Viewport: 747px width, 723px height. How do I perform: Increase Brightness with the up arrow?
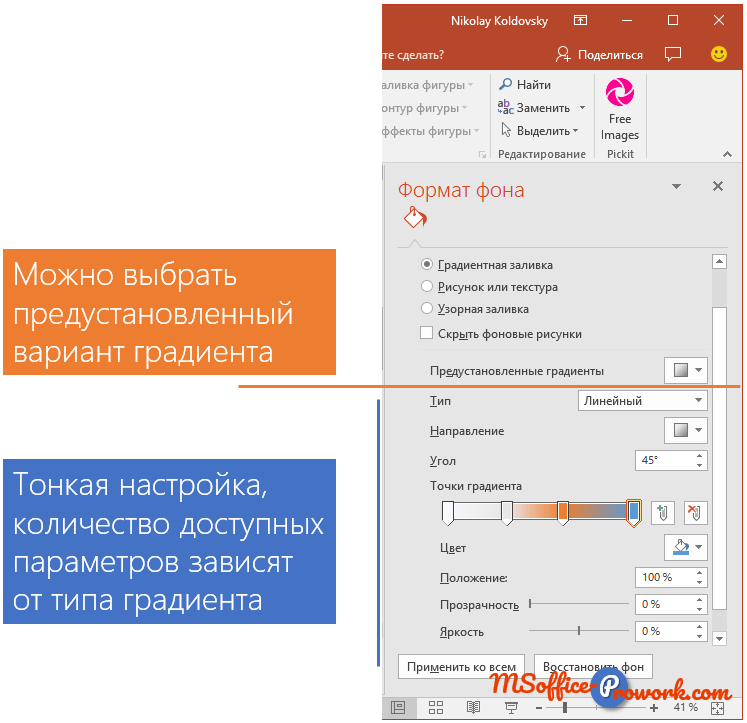[x=699, y=627]
